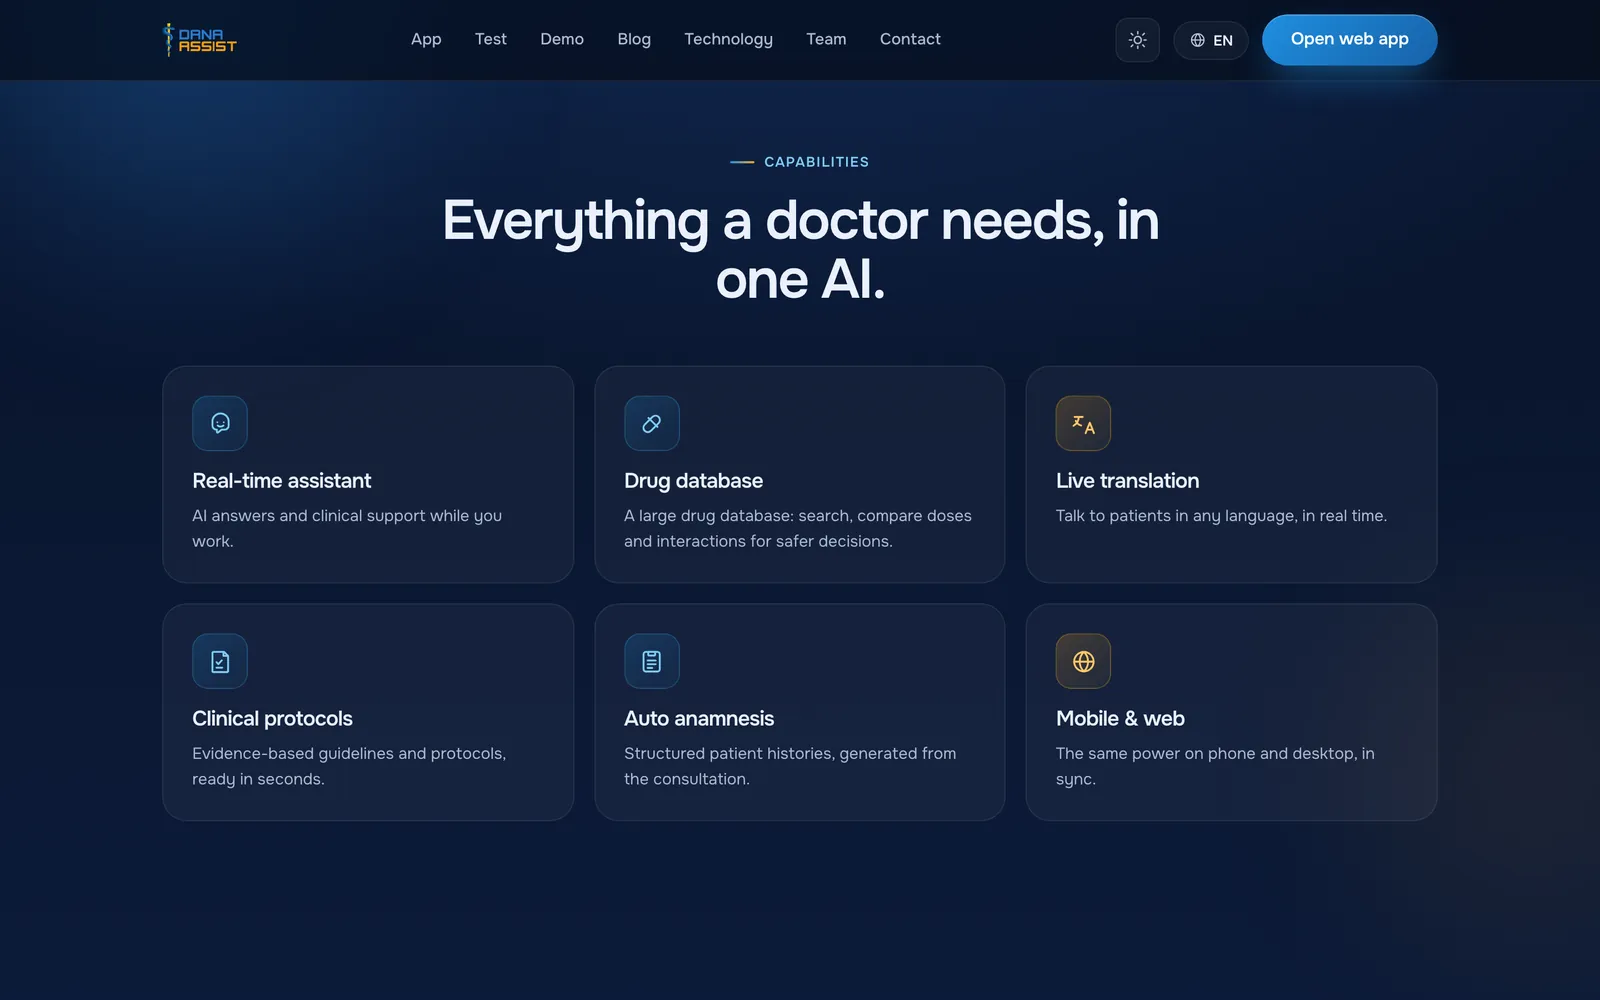Click the Open web app button
The image size is (1600, 1000).
click(x=1349, y=40)
